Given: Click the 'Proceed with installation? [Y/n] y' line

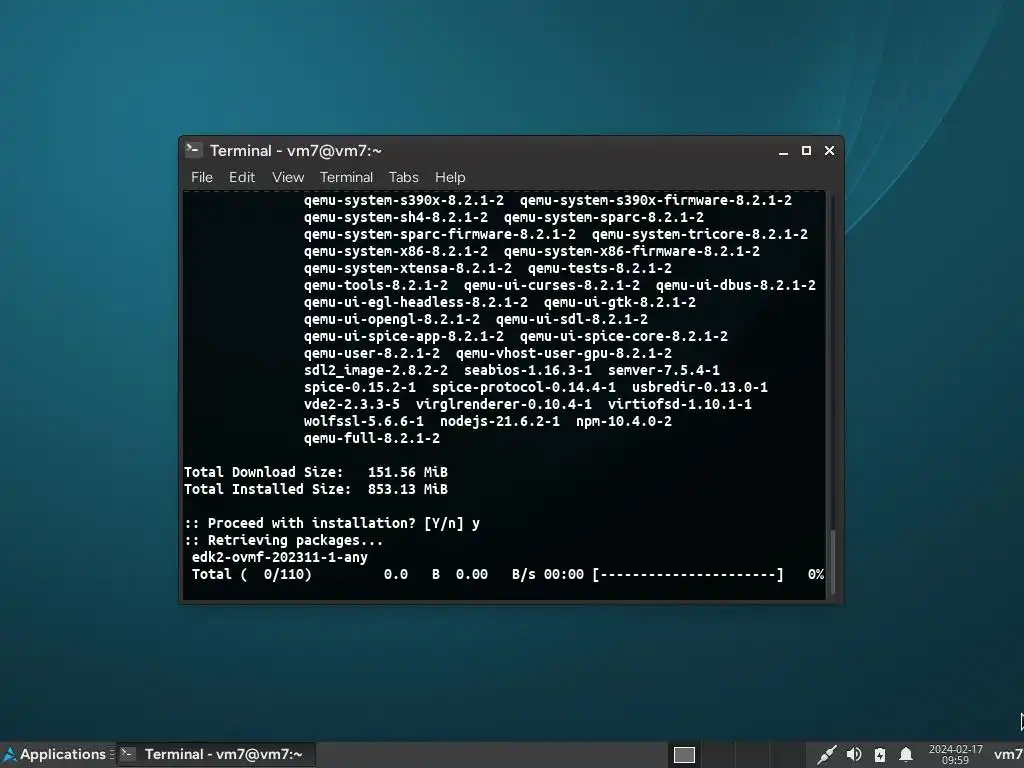Looking at the screenshot, I should click(332, 523).
